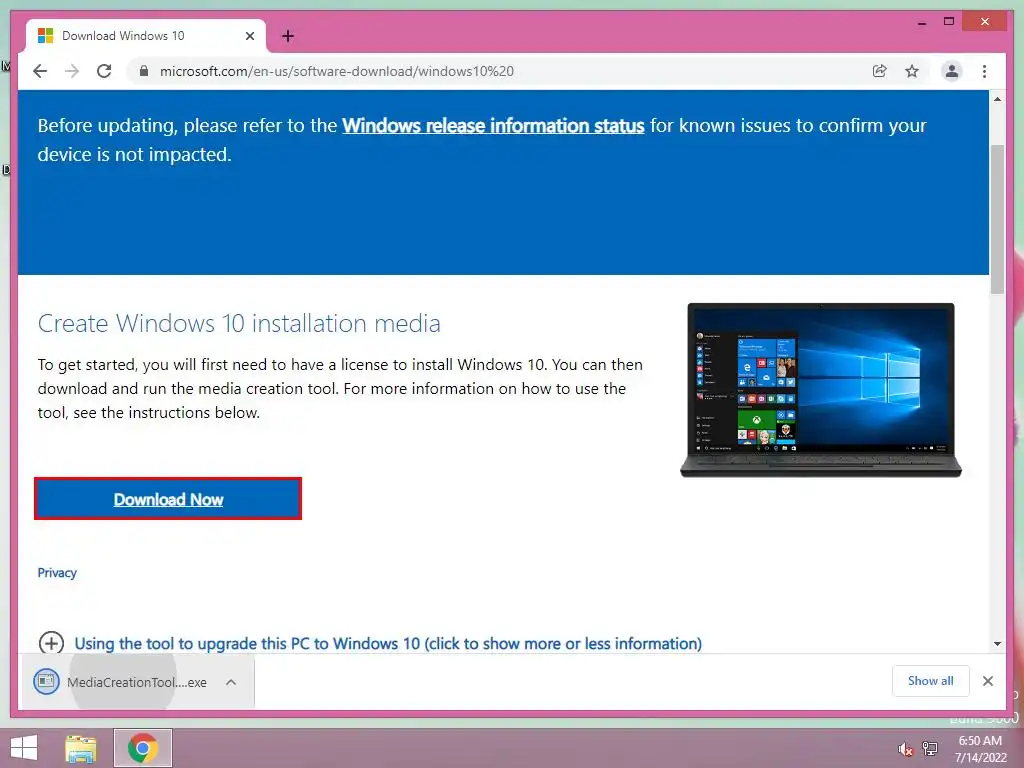
Task: Close the Download Windows 10 tab
Action: point(249,36)
